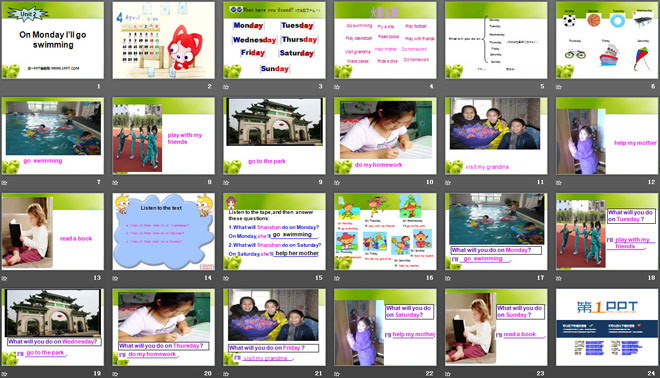Select slide 22 What will you do on Saturday
Screen dimensions: 660x378
(385, 327)
